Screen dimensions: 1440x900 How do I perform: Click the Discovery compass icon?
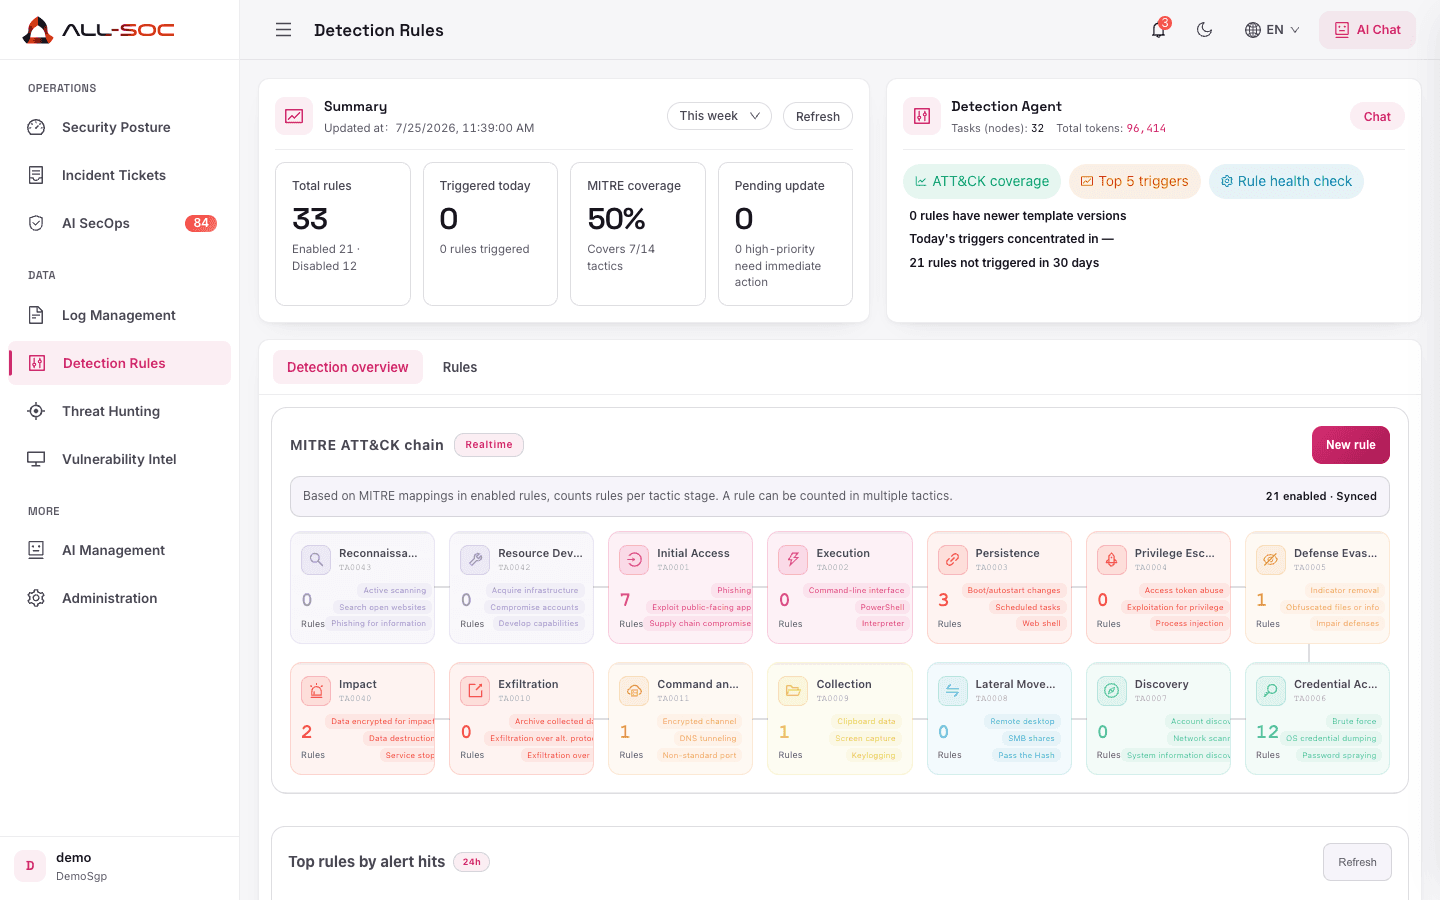(1112, 691)
